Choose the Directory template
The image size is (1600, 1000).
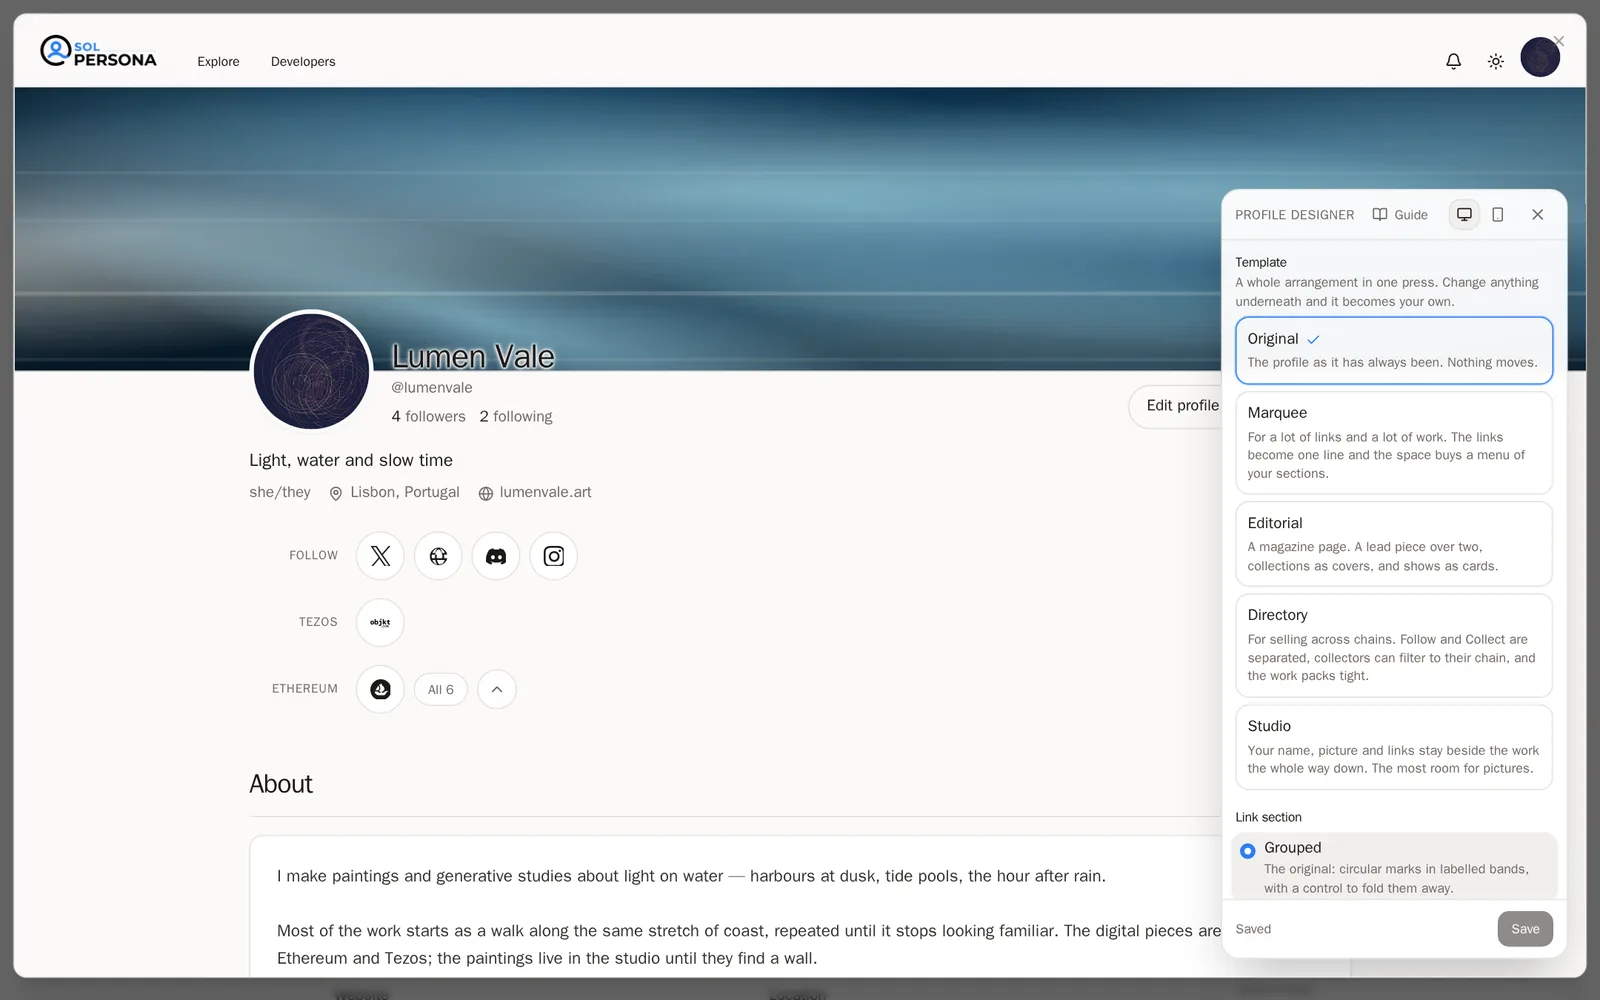pos(1394,645)
